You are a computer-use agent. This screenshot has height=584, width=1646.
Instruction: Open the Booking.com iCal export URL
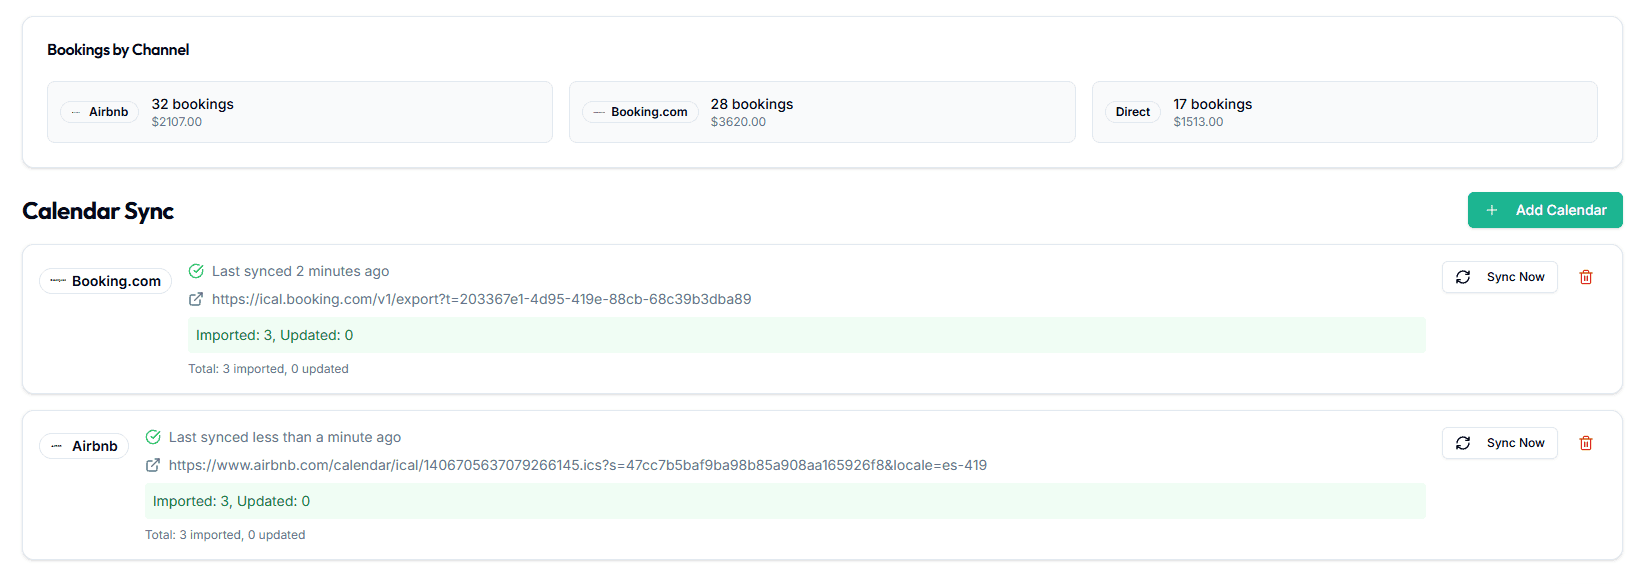point(481,299)
